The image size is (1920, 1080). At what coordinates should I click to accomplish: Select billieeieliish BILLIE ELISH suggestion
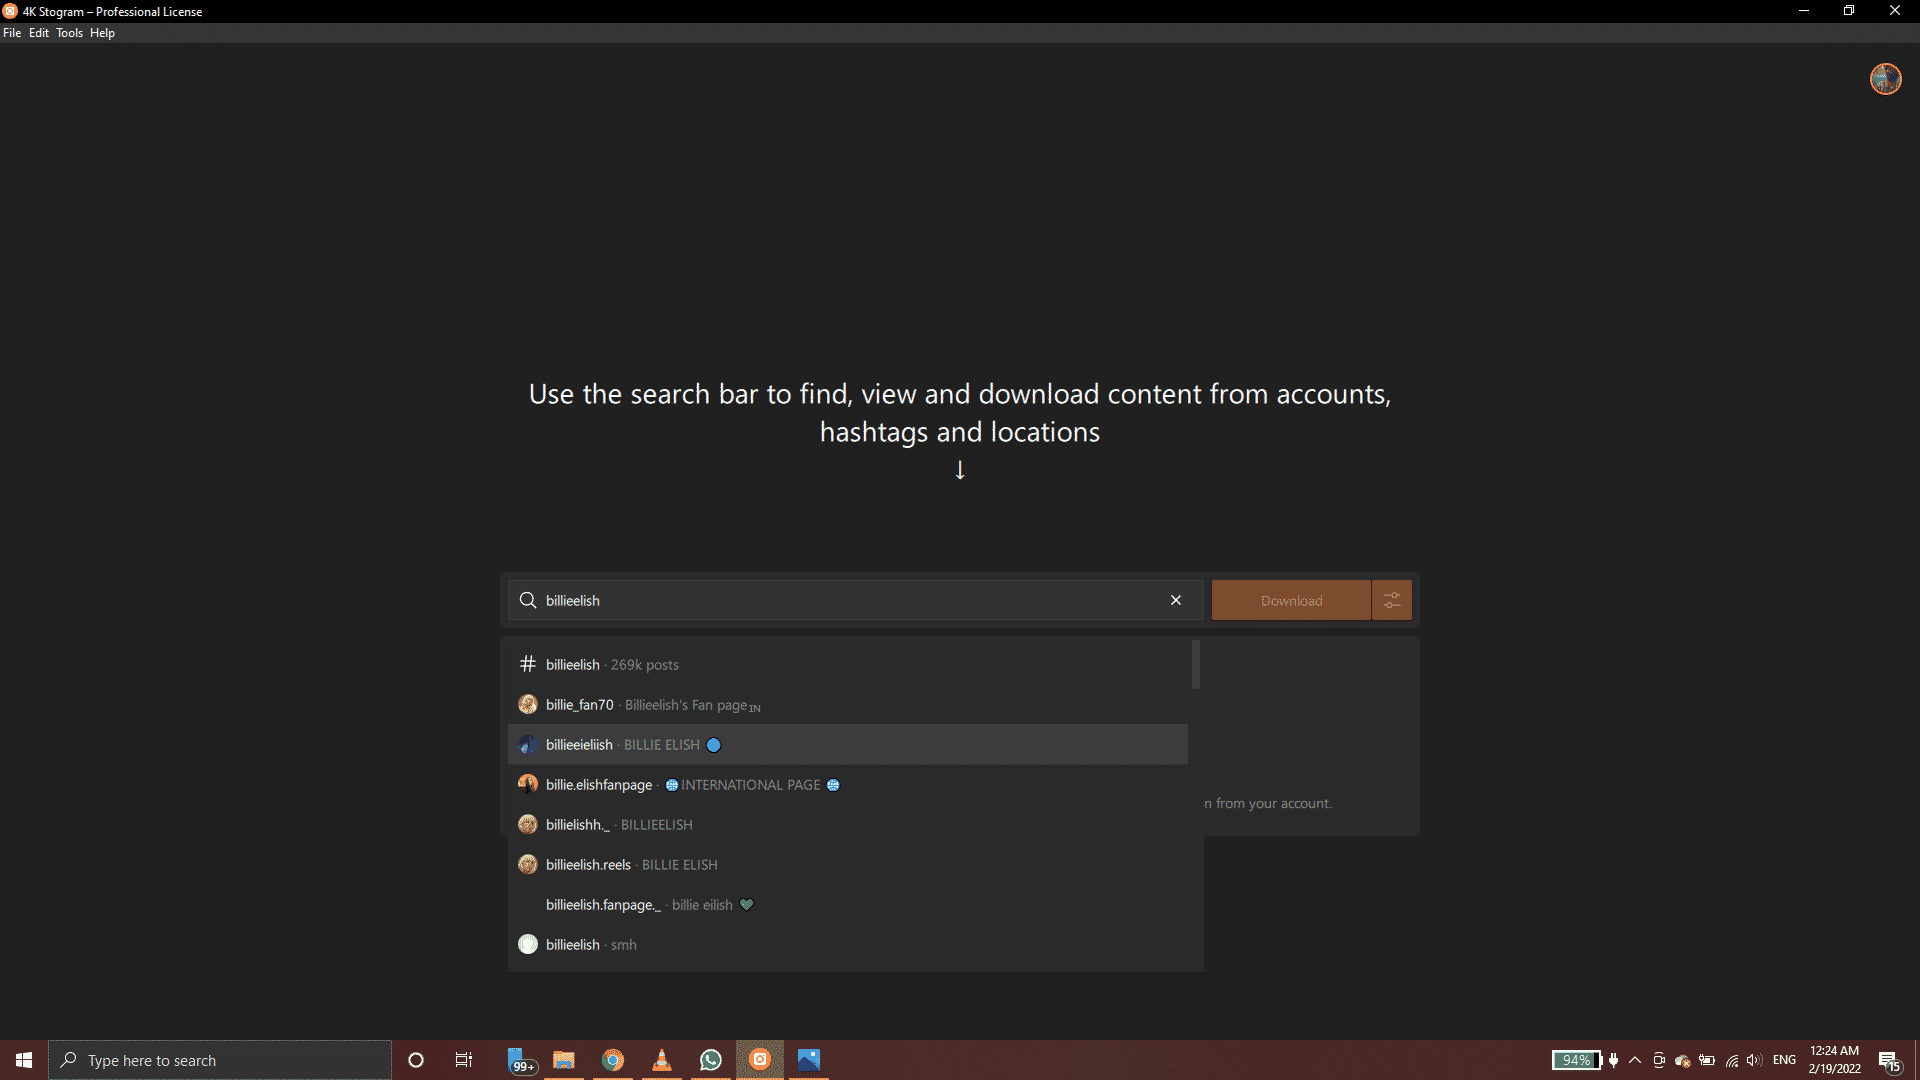coord(848,745)
